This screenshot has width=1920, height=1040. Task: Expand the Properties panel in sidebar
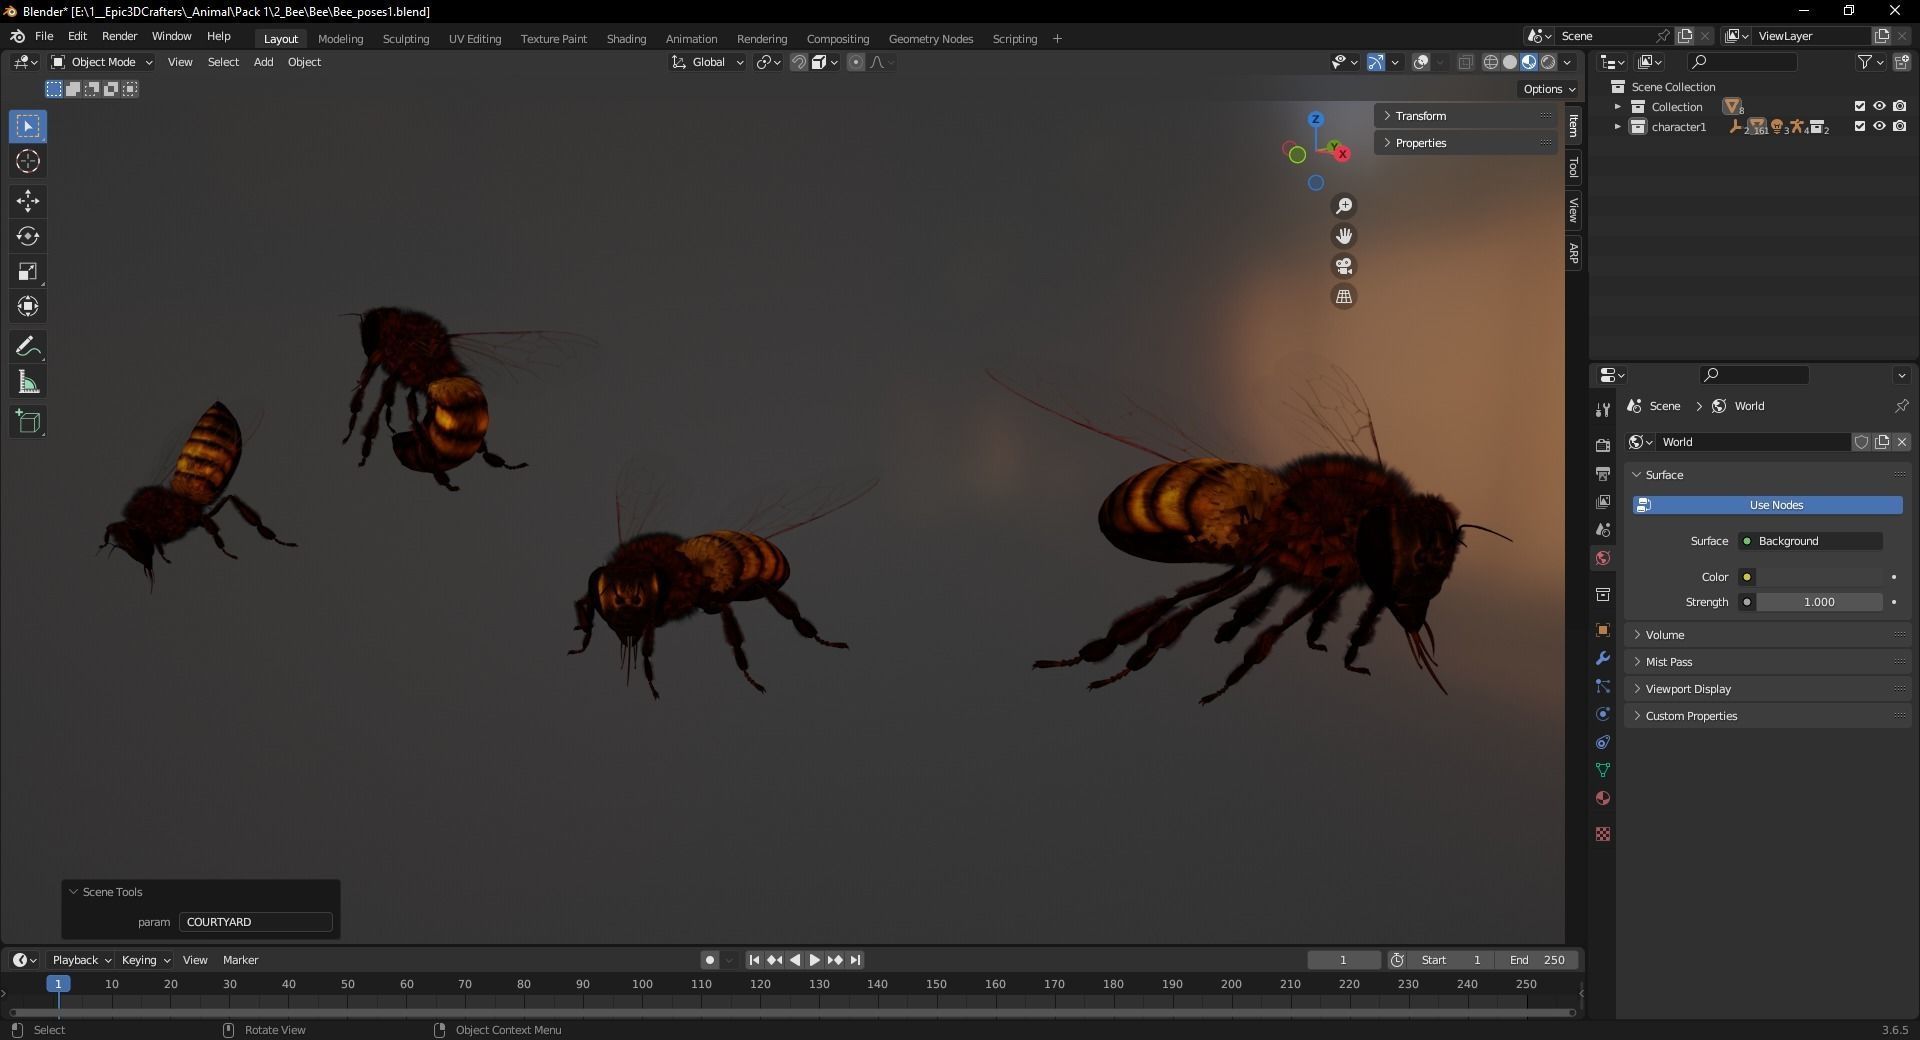[x=1466, y=143]
